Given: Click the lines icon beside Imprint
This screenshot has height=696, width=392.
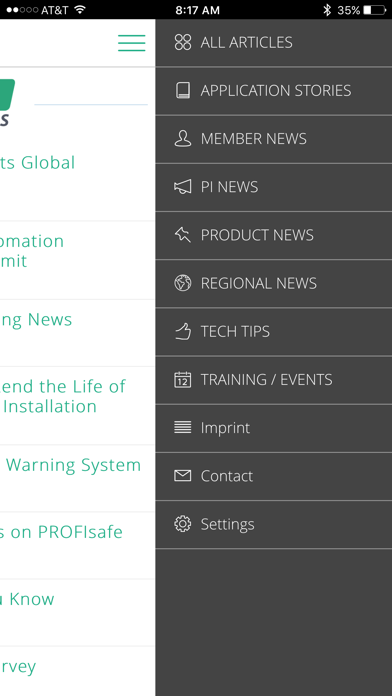Looking at the screenshot, I should [182, 428].
